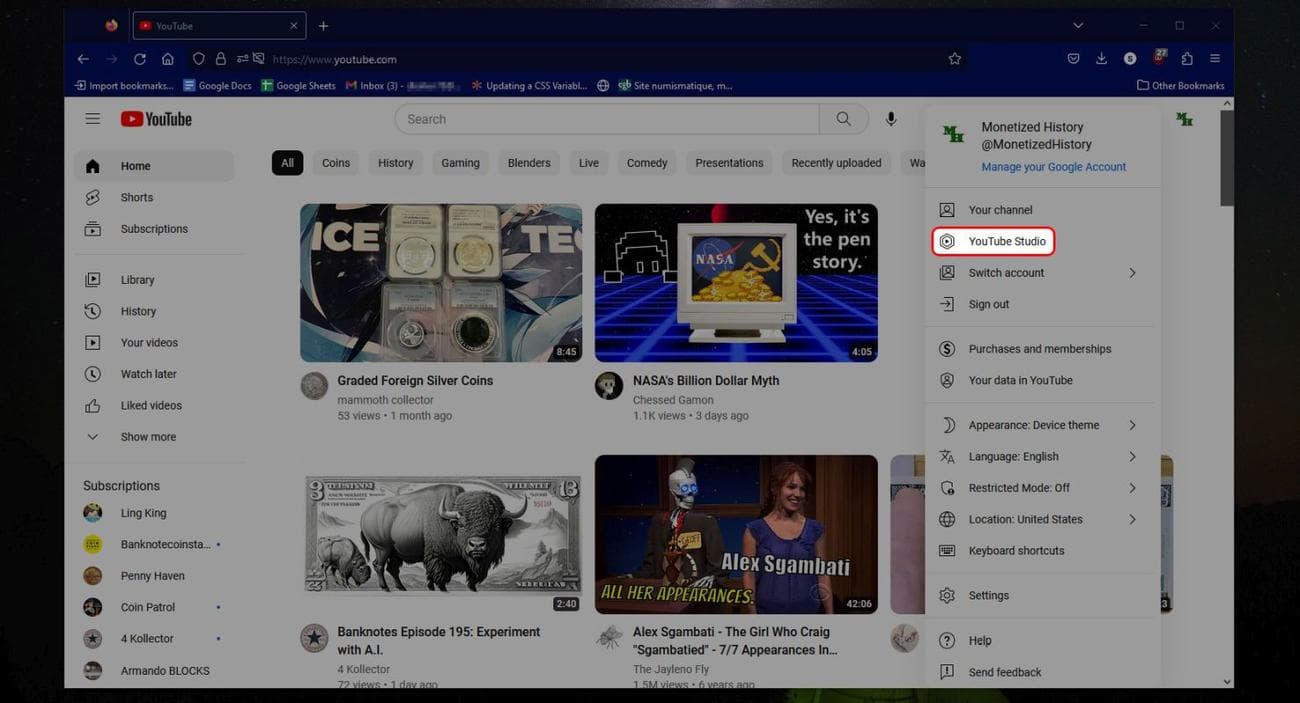Open the Firefox downloads icon
The width and height of the screenshot is (1300, 703).
click(1101, 59)
